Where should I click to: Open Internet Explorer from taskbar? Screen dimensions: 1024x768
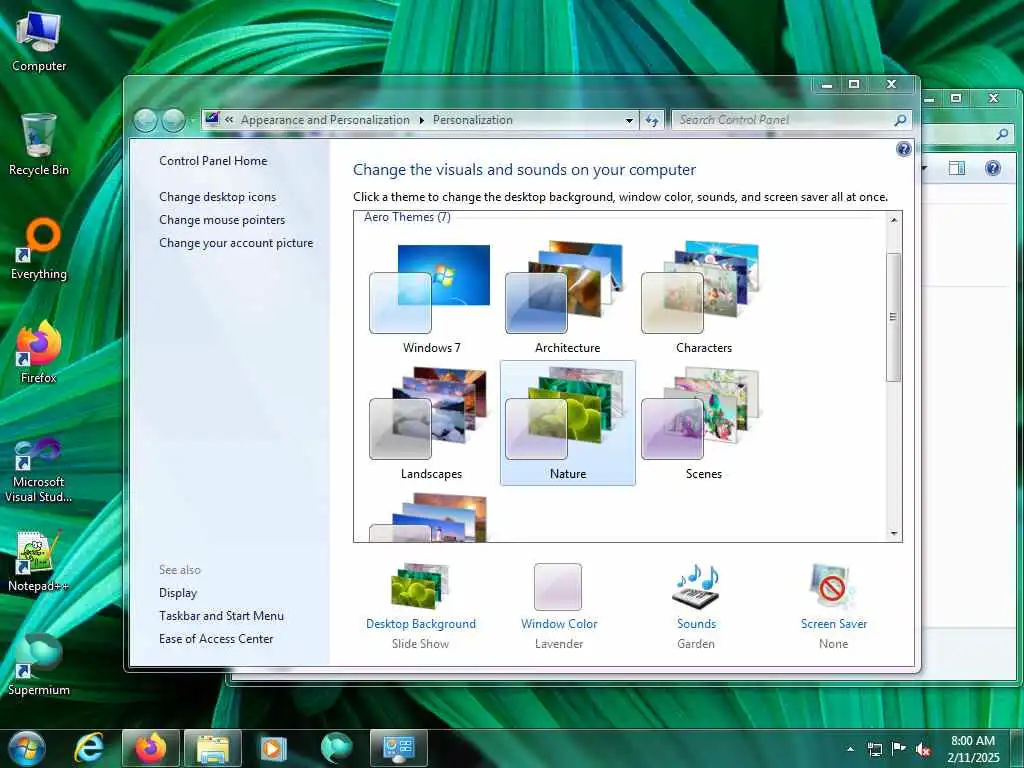(88, 748)
